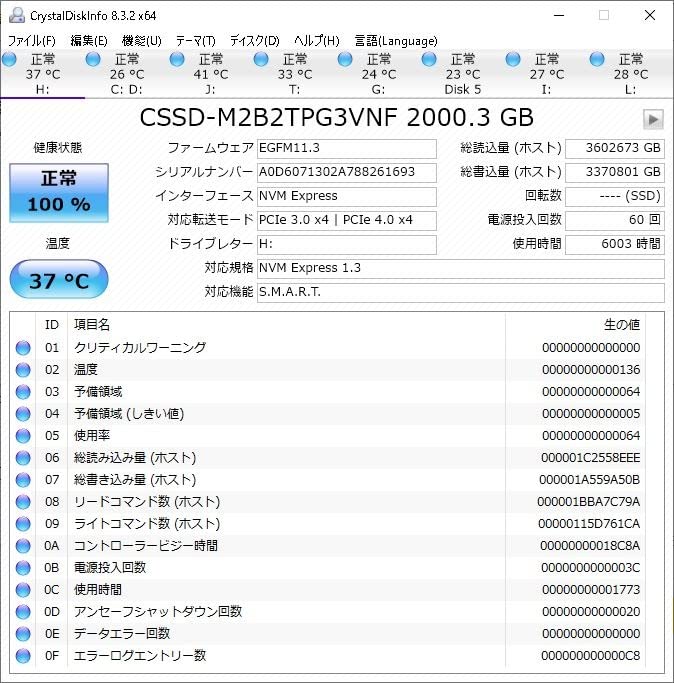Select the L: disk status orb
The image size is (674, 683).
click(597, 60)
